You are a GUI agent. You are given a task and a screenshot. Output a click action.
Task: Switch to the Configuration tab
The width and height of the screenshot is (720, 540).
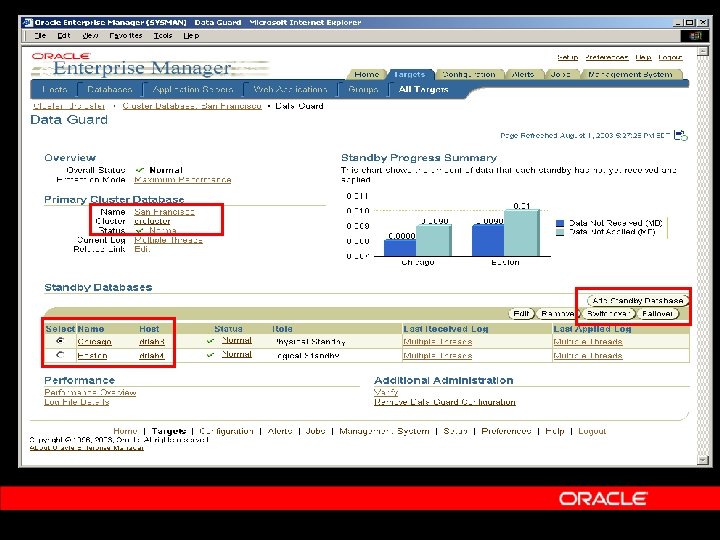[469, 74]
